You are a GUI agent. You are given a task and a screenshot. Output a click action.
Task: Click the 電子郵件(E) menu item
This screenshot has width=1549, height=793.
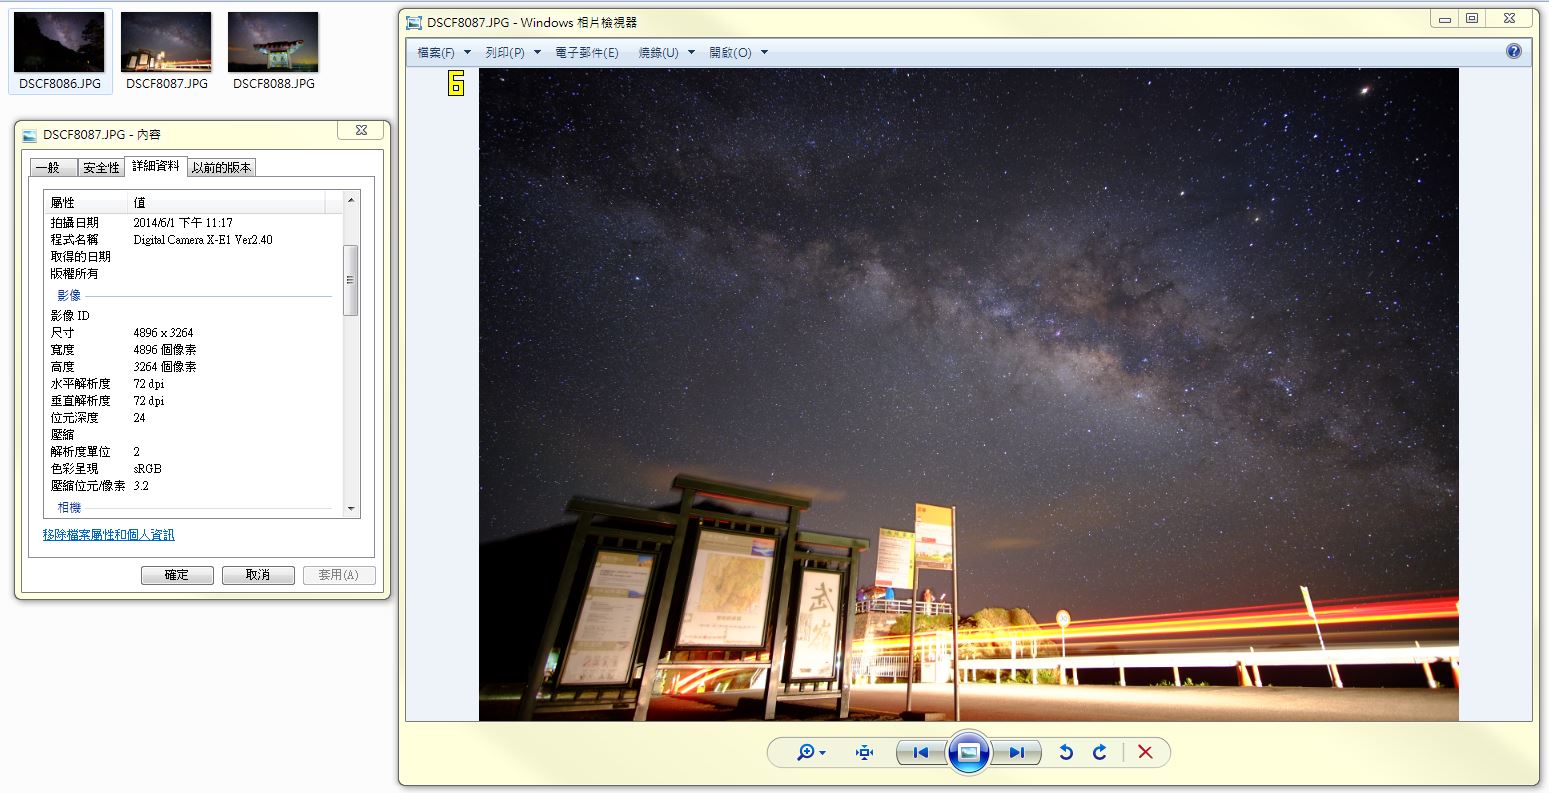point(587,53)
